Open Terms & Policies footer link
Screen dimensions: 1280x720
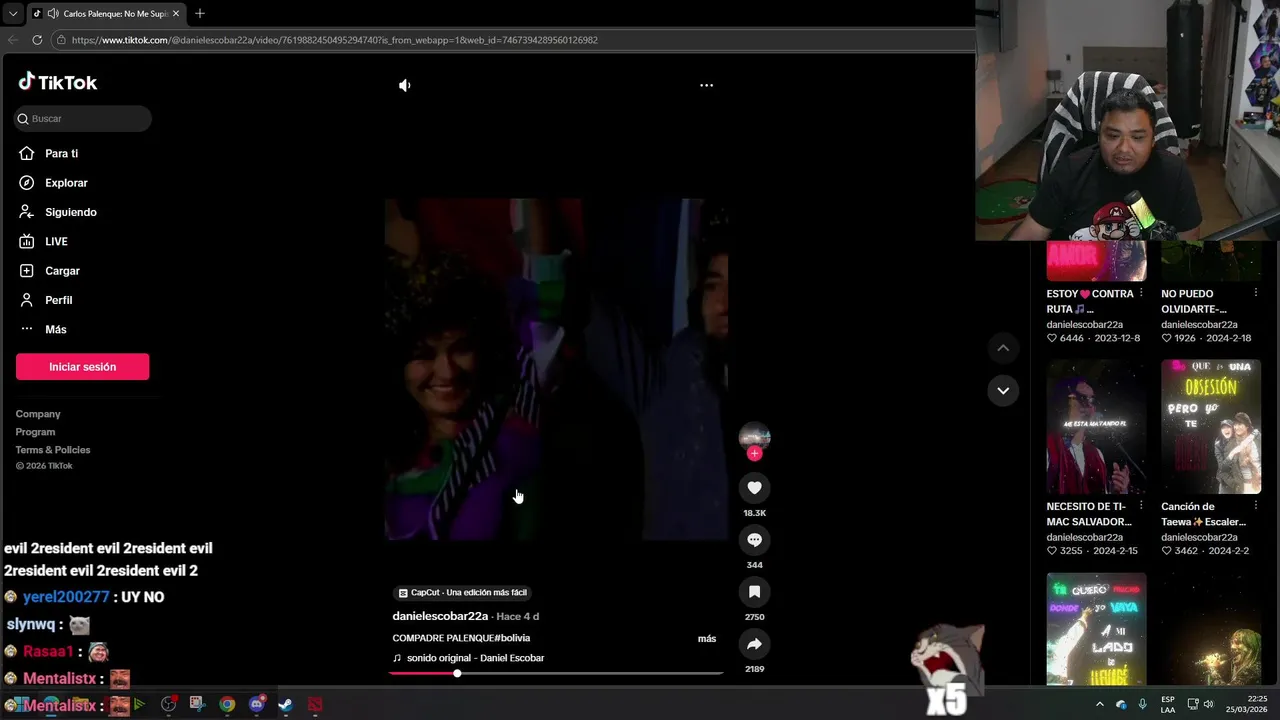[x=53, y=450]
